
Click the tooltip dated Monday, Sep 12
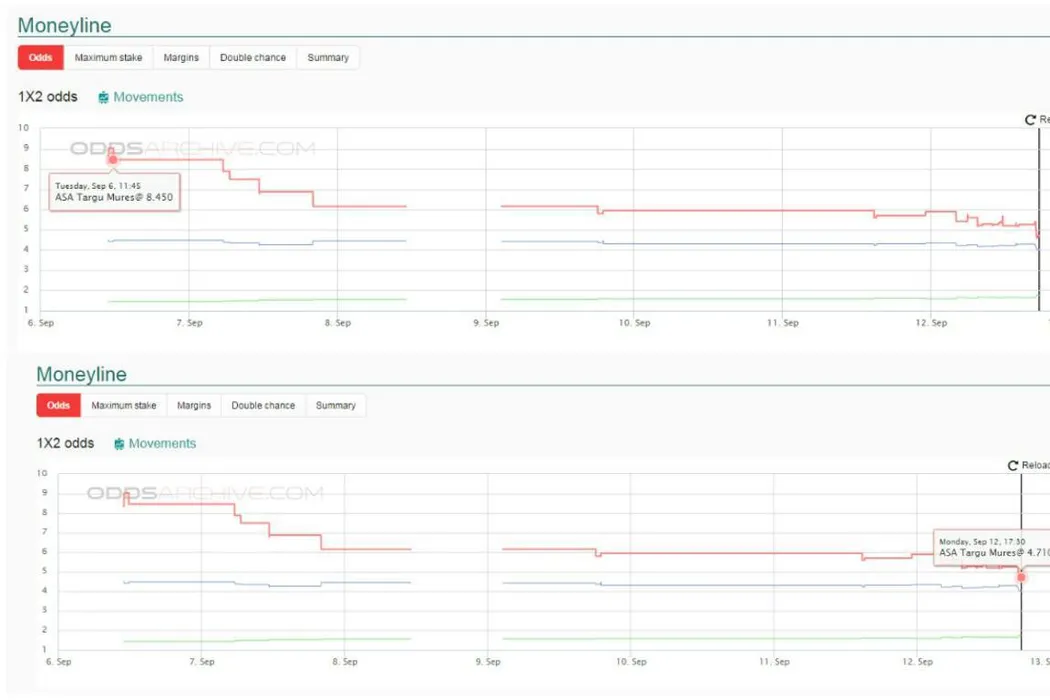click(x=990, y=547)
